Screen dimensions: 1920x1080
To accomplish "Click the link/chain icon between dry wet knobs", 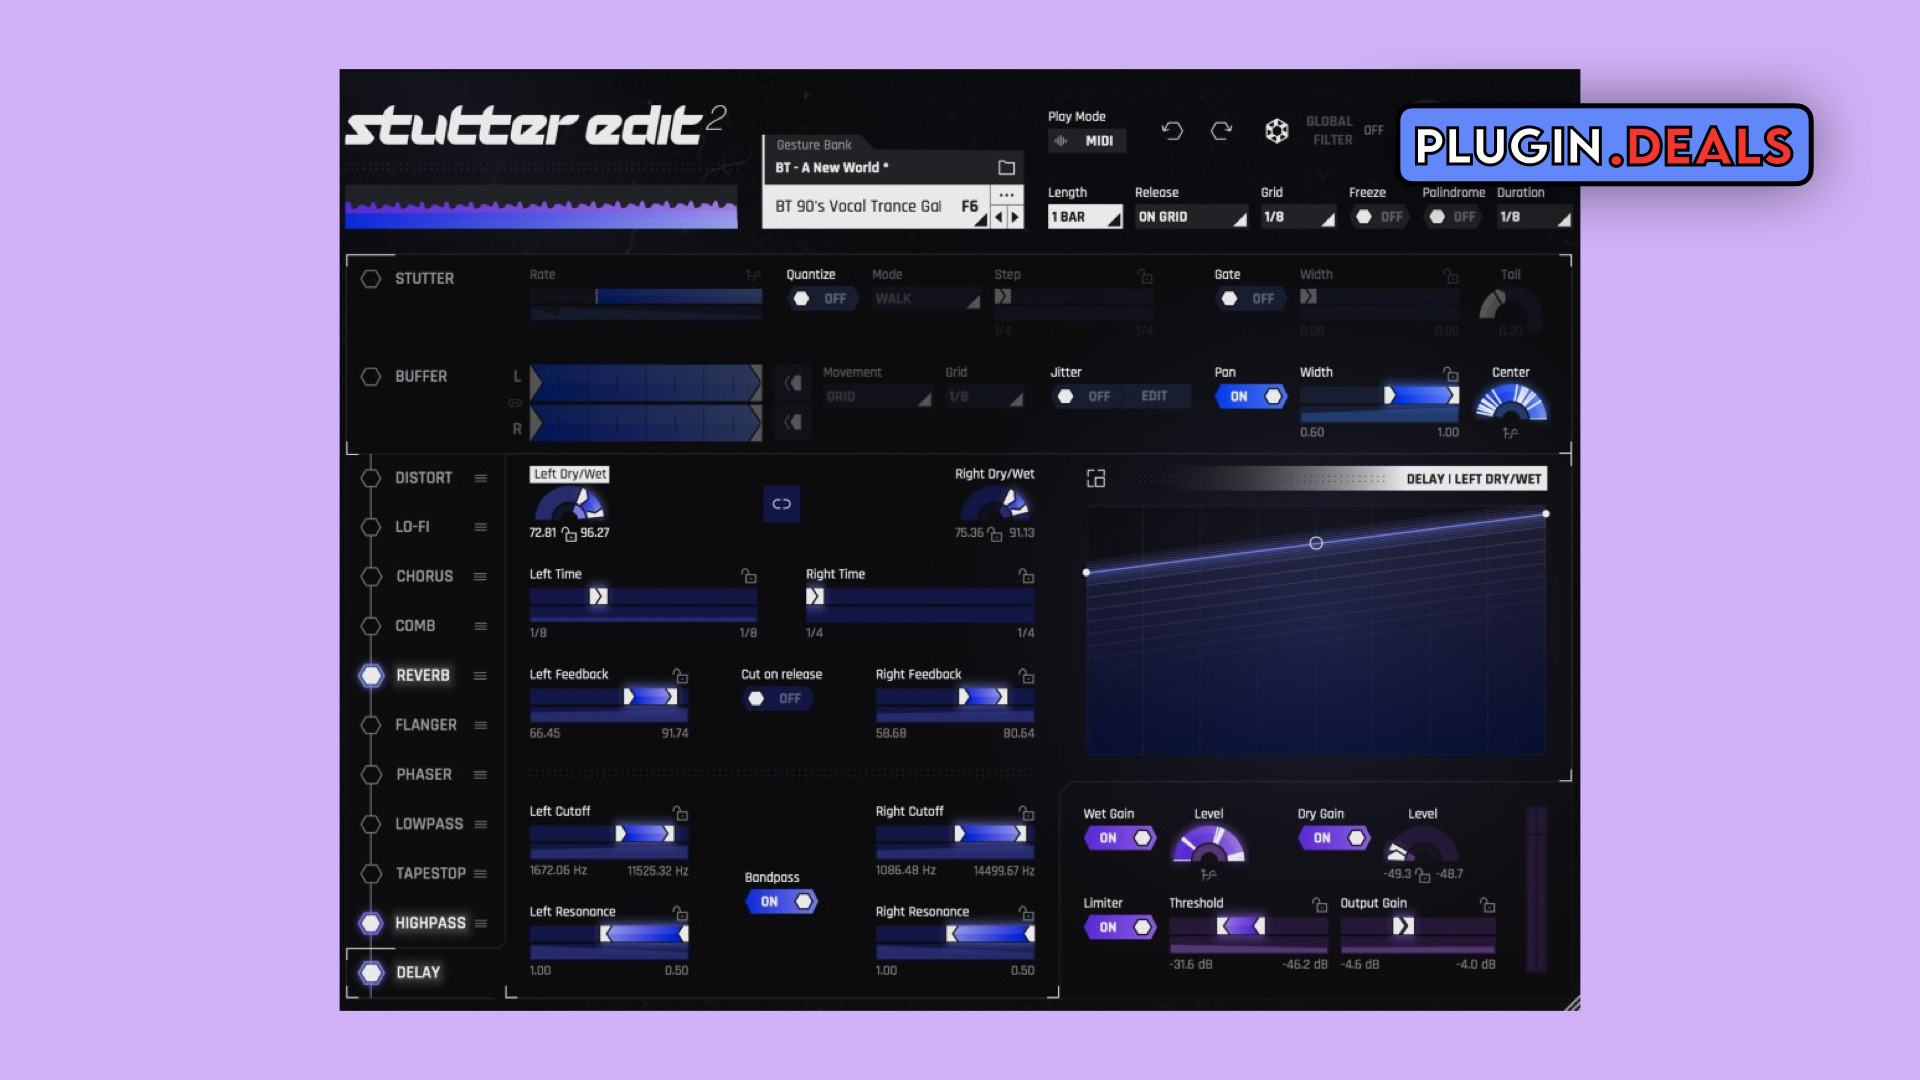I will [781, 504].
